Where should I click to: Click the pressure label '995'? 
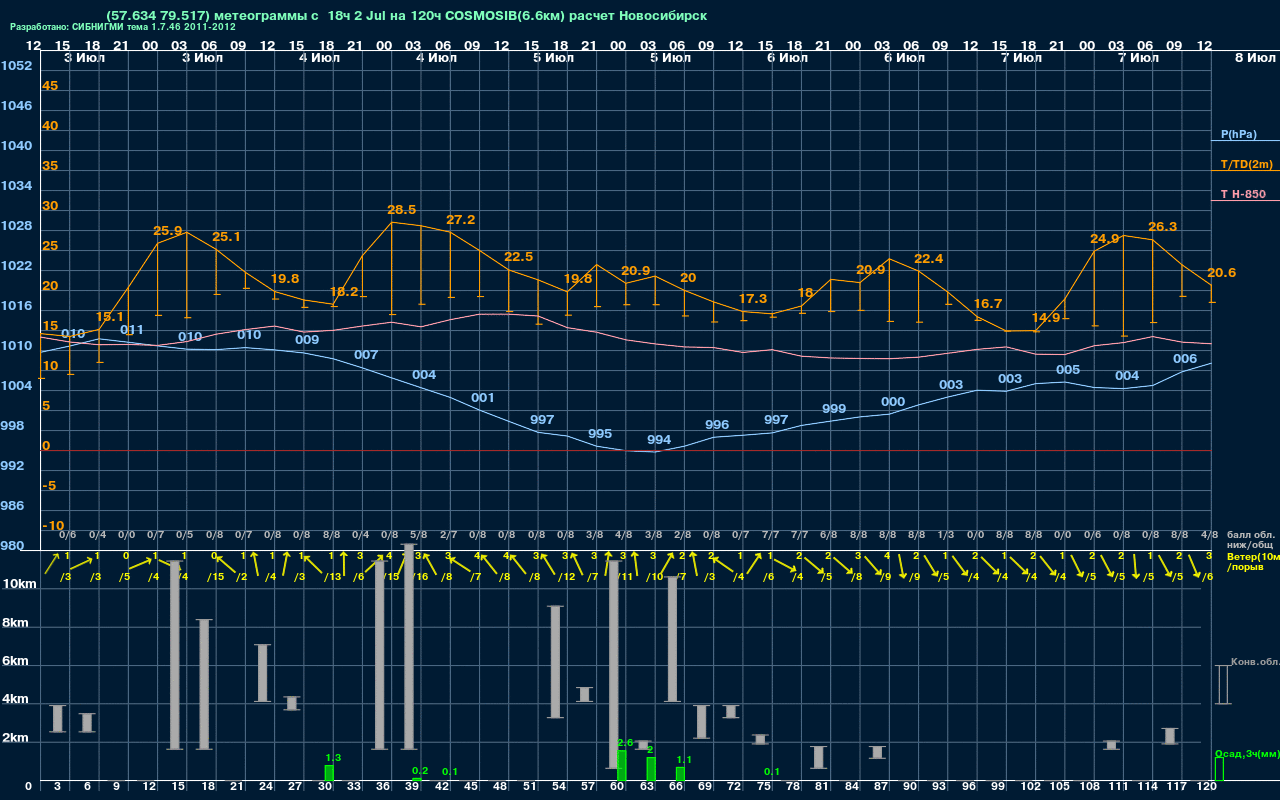point(600,434)
